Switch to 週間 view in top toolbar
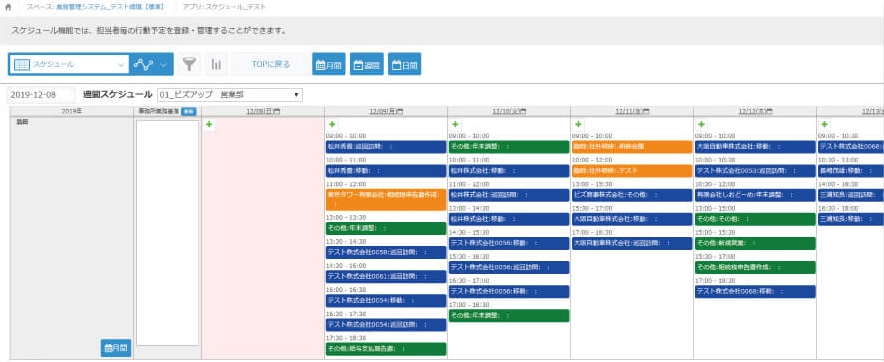This screenshot has width=884, height=362. click(366, 64)
